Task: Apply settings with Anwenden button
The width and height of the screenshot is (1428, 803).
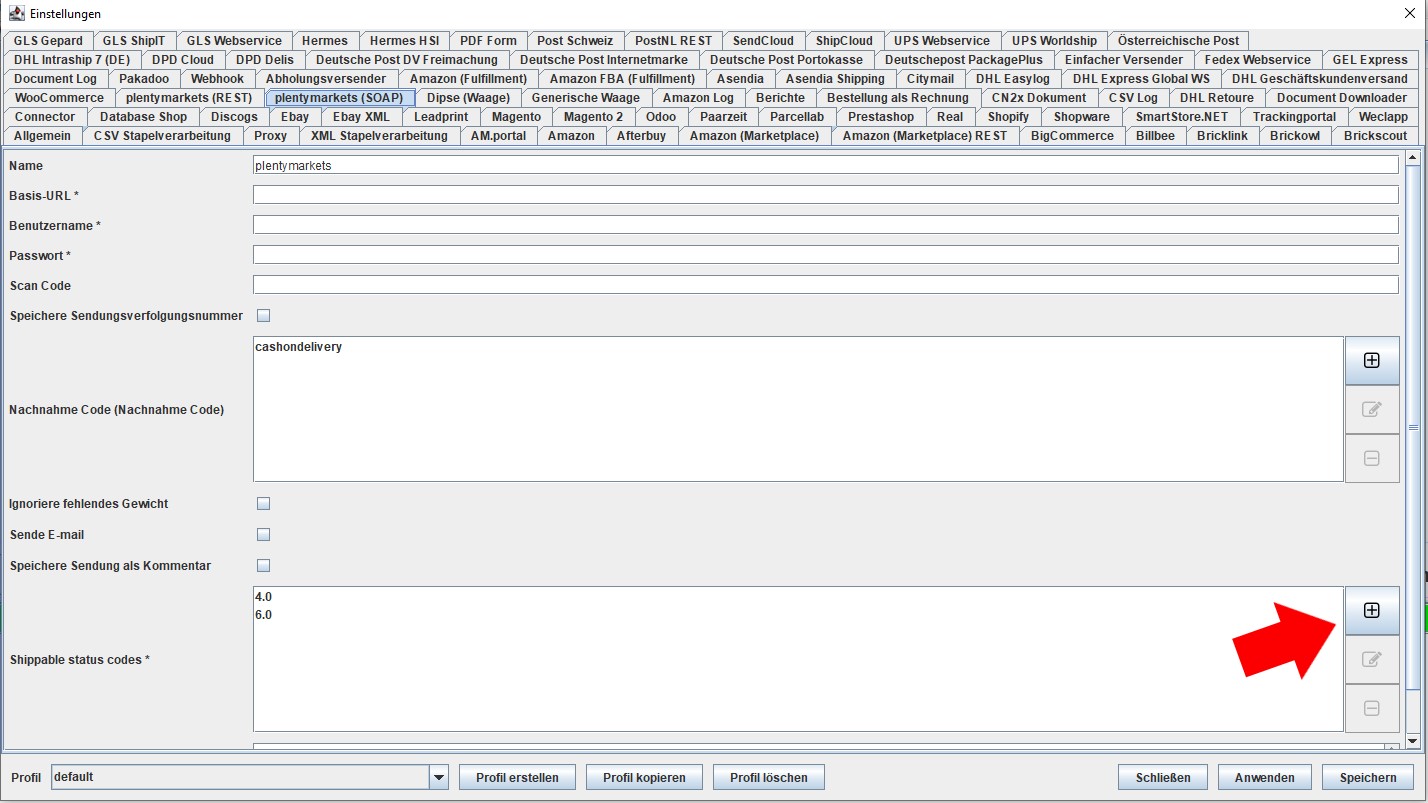Action: [1265, 777]
